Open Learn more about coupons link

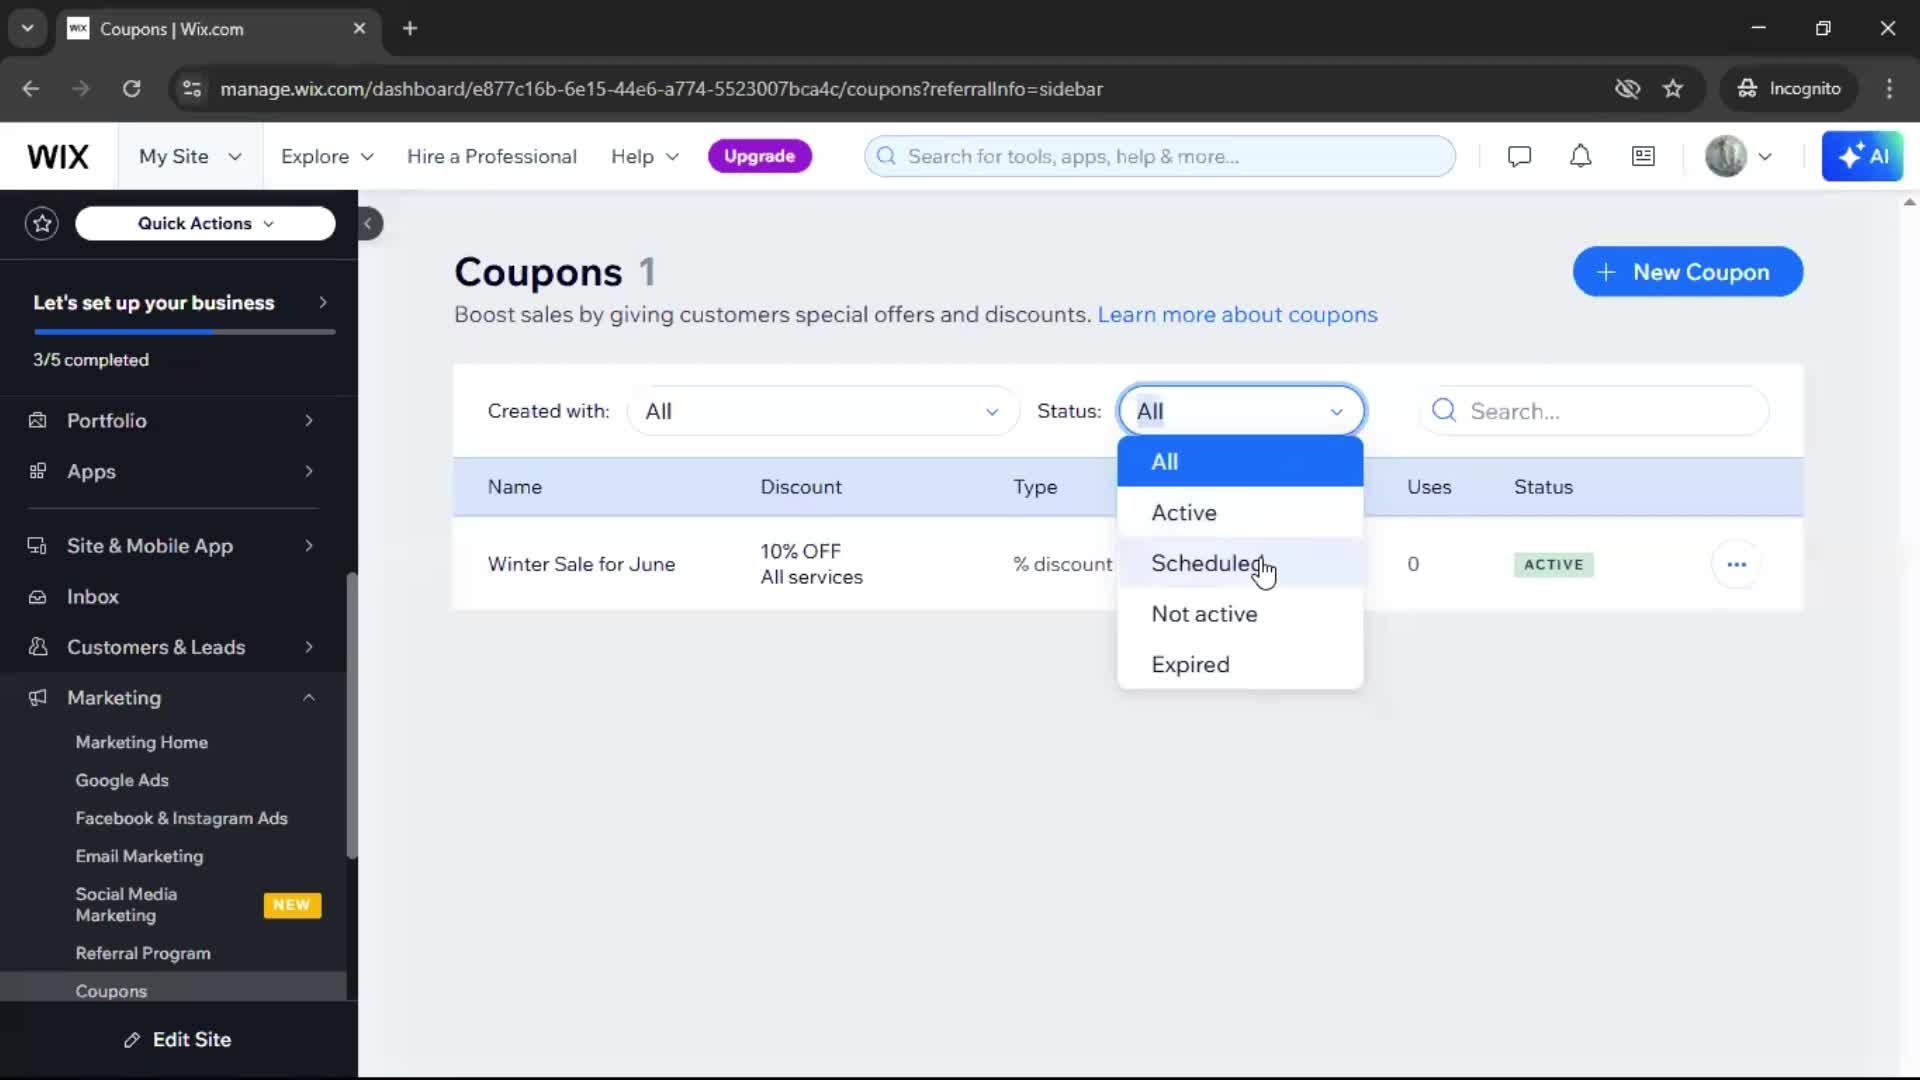[x=1237, y=314]
